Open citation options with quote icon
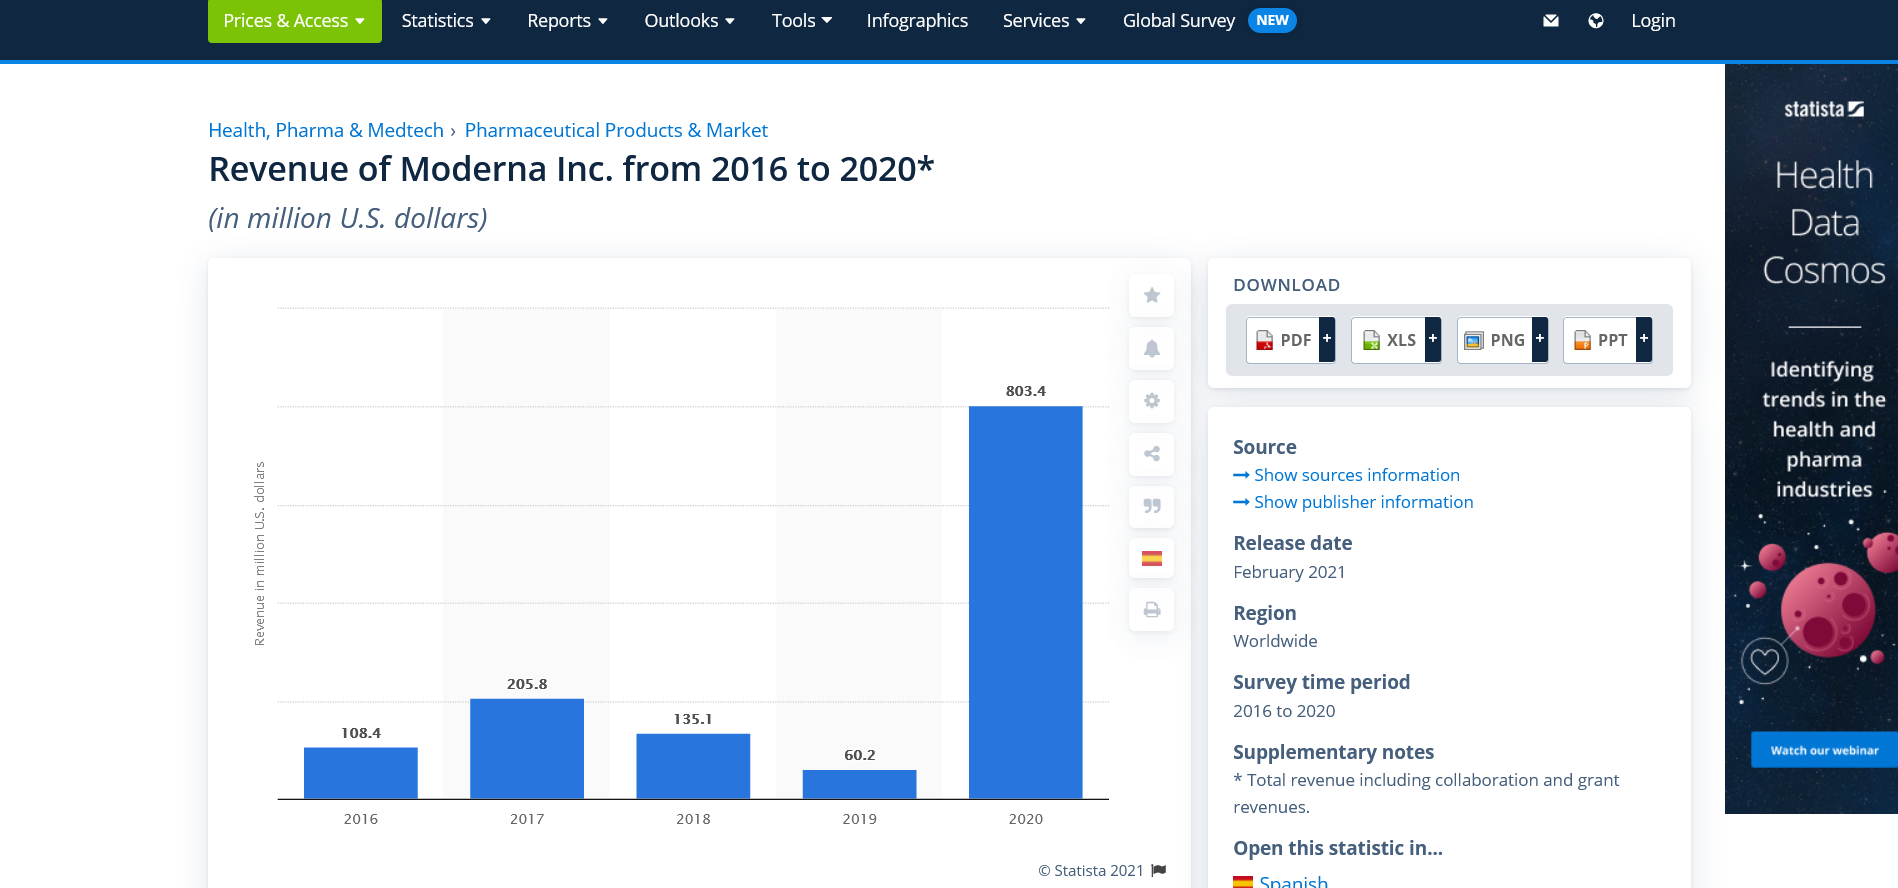The image size is (1898, 888). pyautogui.click(x=1151, y=505)
